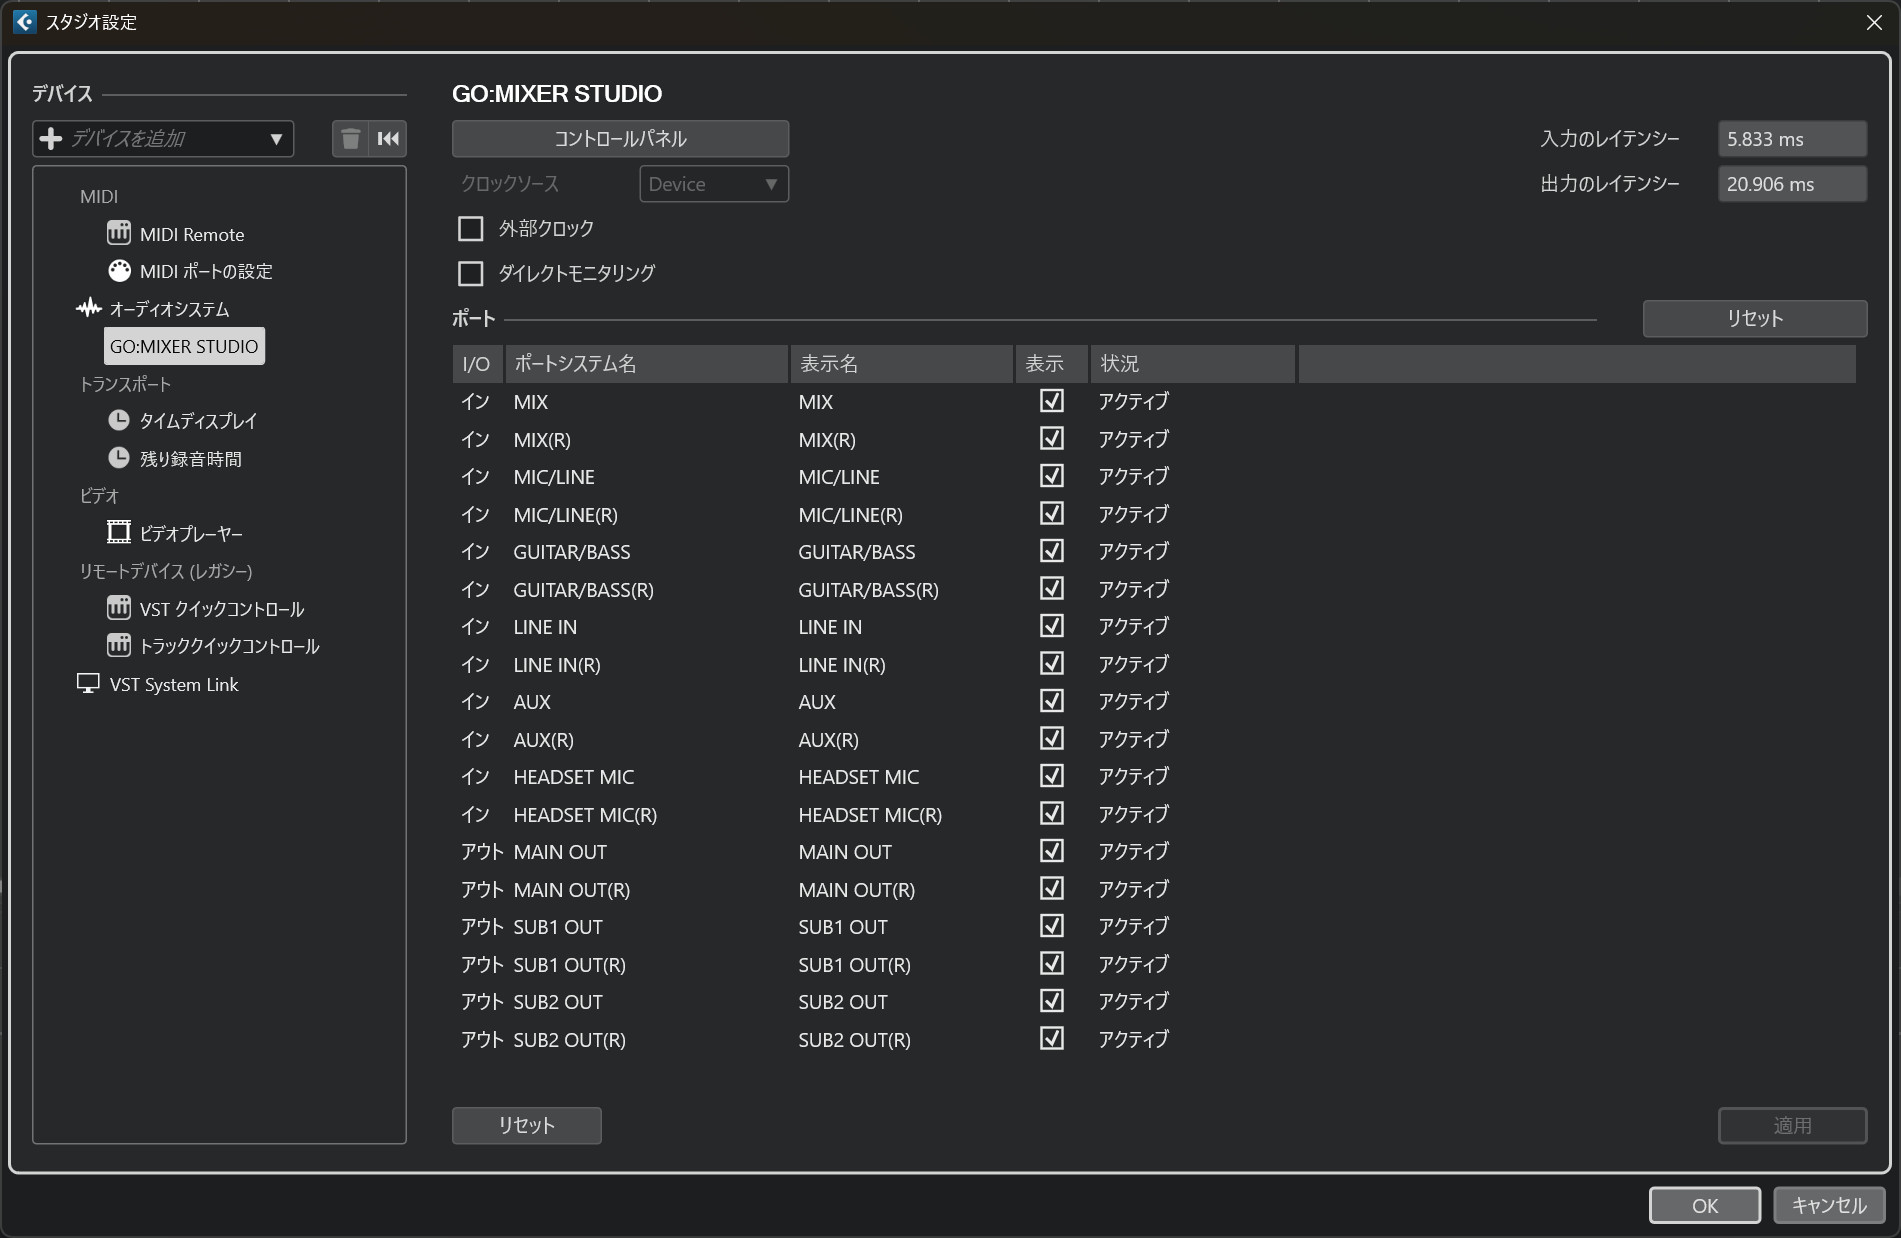This screenshot has height=1238, width=1901.
Task: Click the 入力のレイテンシー value field
Action: click(x=1791, y=139)
